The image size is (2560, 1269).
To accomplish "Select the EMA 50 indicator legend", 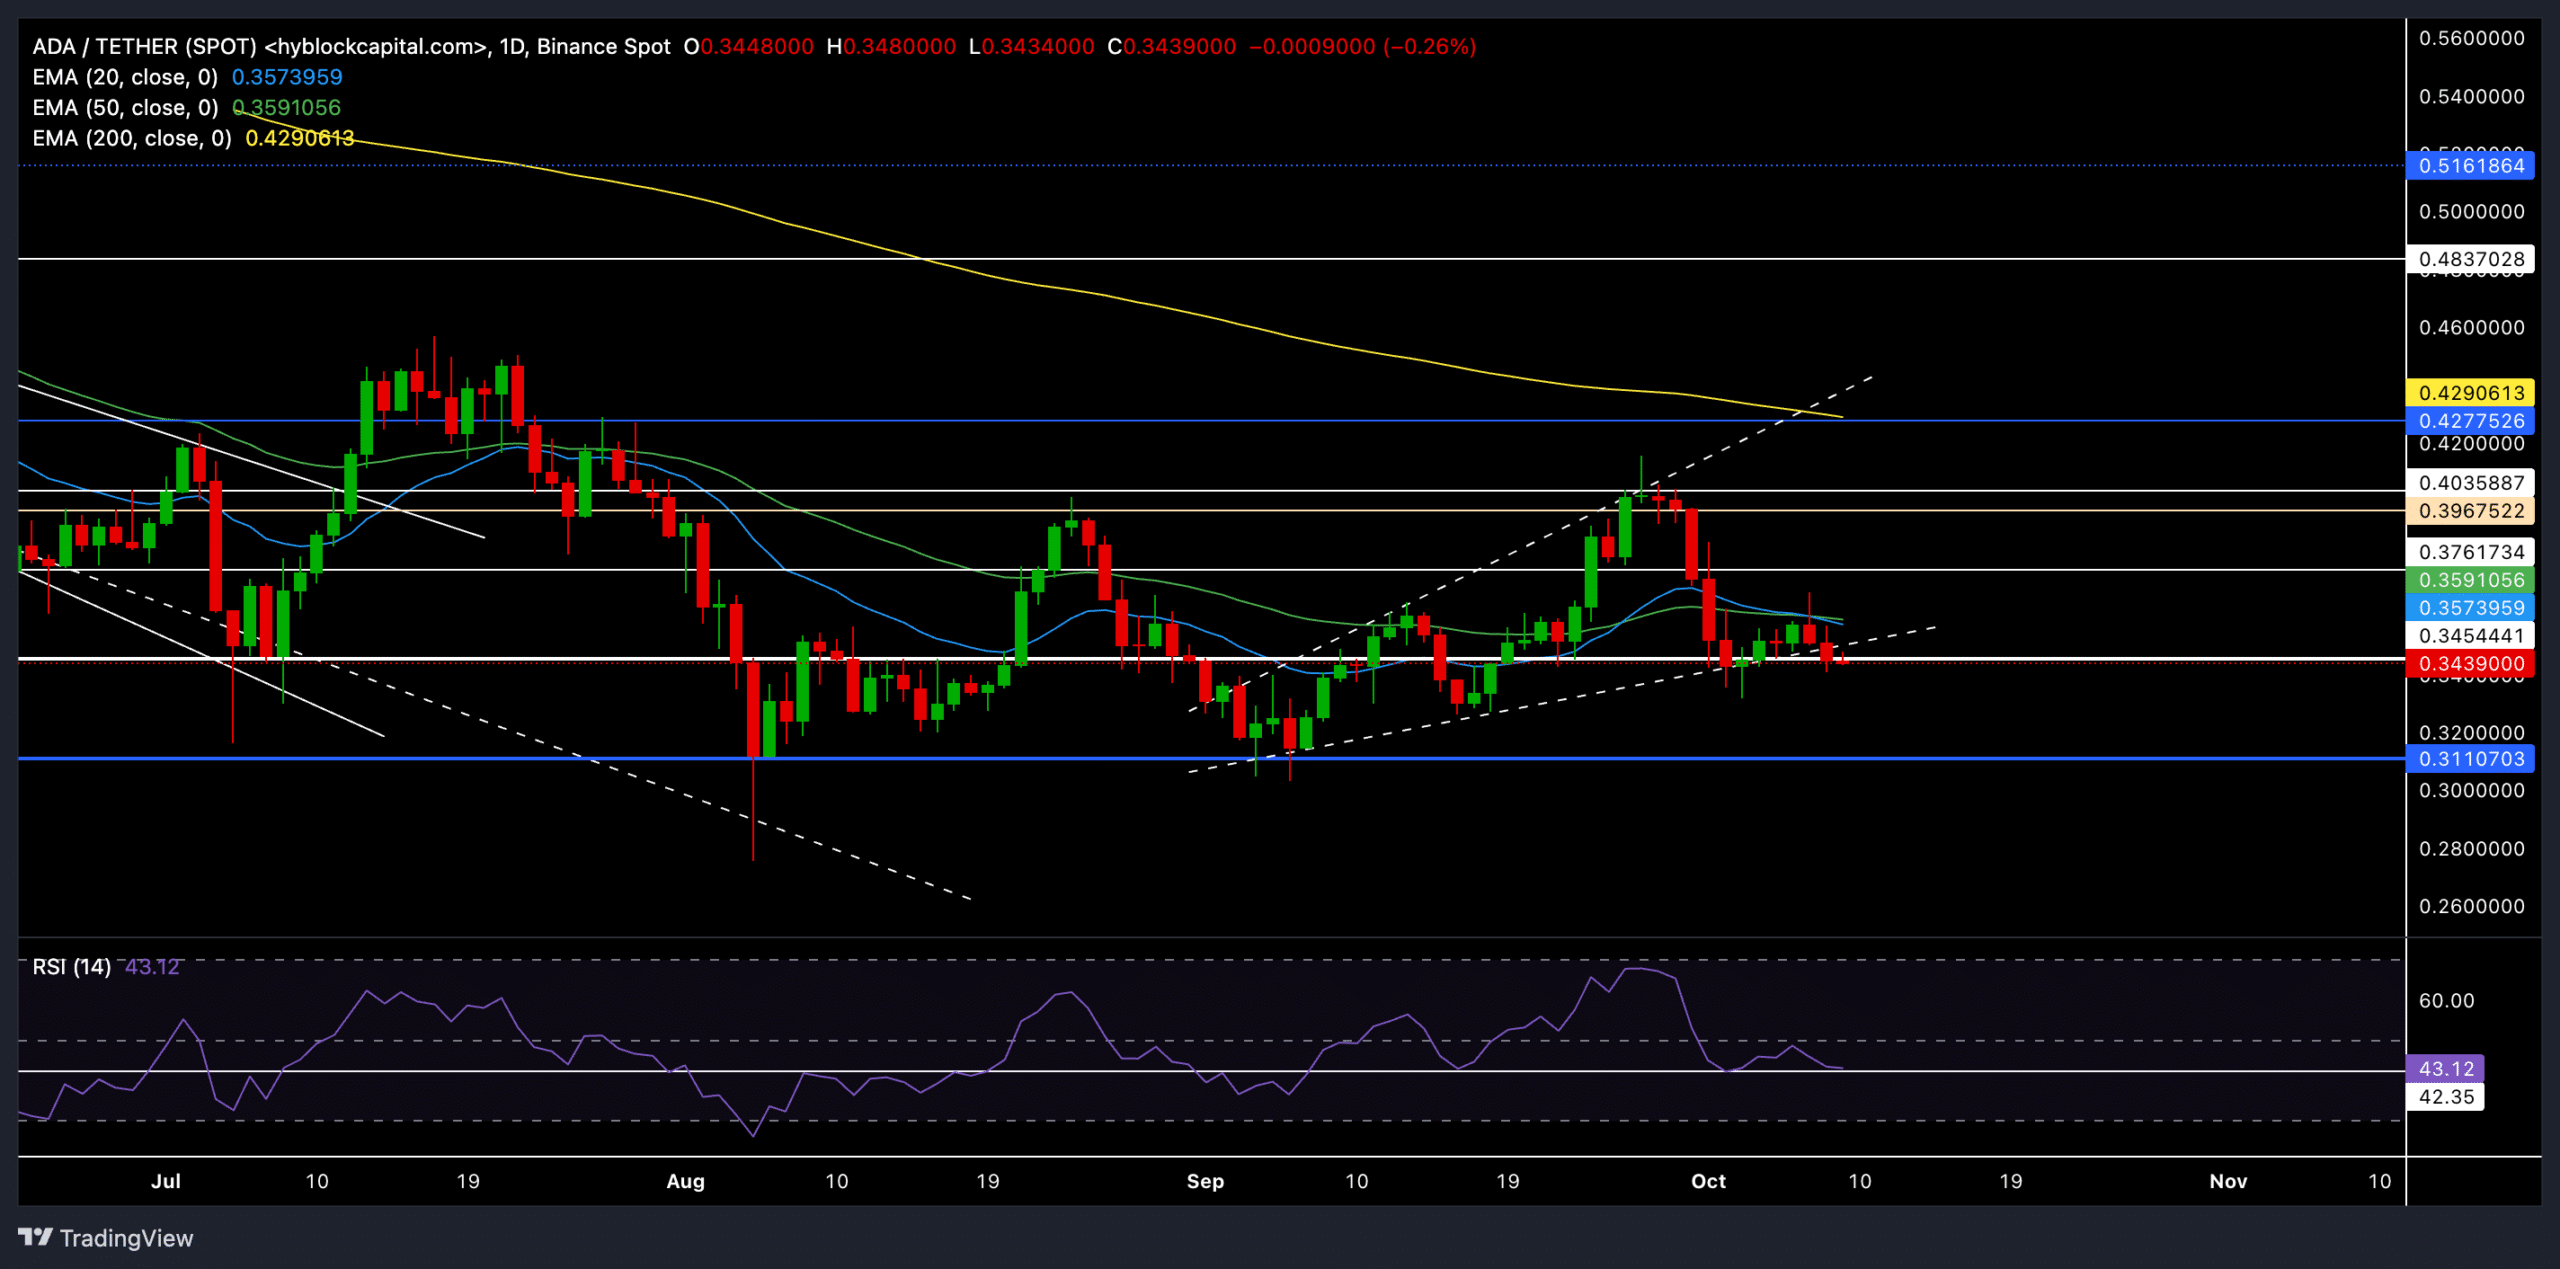I will point(125,107).
